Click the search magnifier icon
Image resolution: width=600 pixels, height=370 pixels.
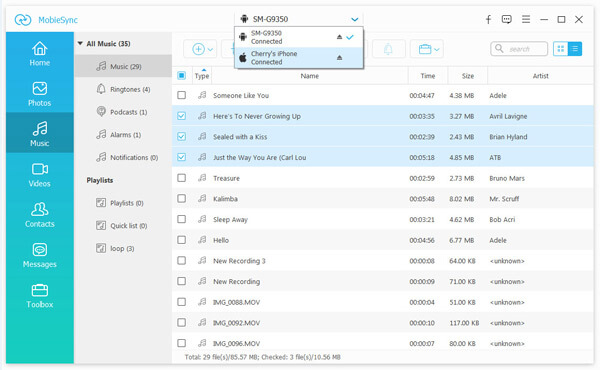(x=499, y=49)
